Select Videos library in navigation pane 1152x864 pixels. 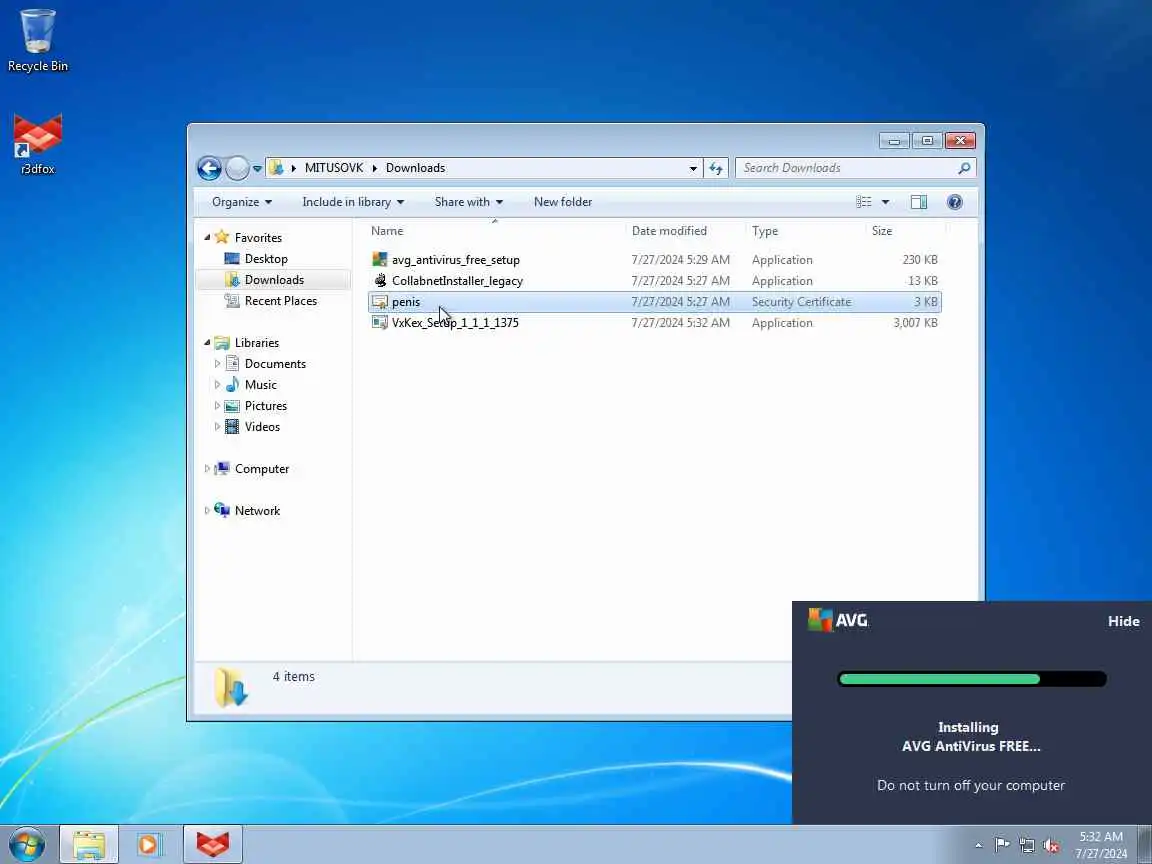tap(262, 427)
